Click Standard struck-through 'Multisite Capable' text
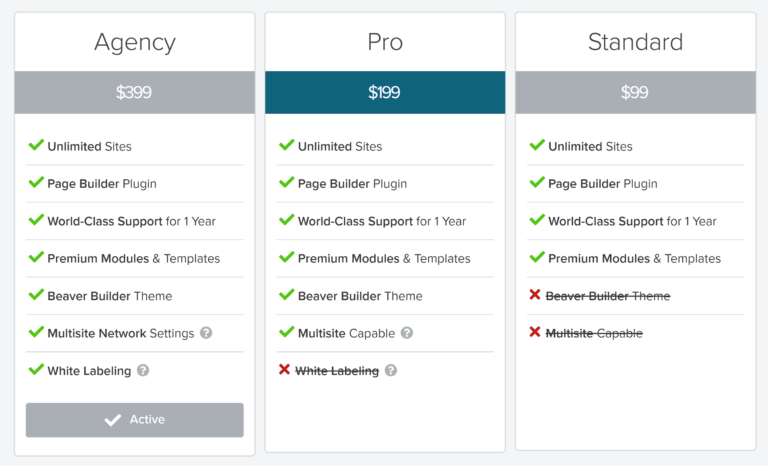The height and width of the screenshot is (466, 768). (x=594, y=334)
